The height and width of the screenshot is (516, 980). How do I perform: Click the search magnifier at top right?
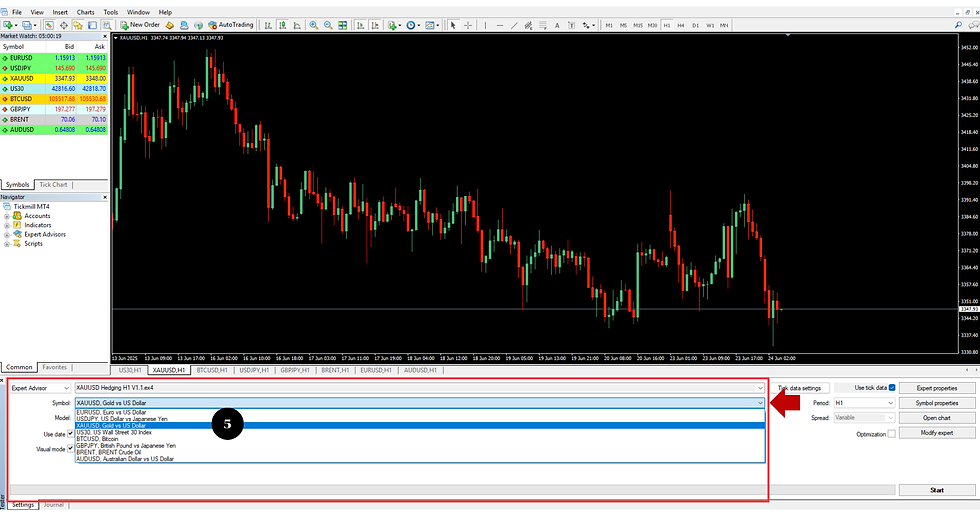click(958, 25)
